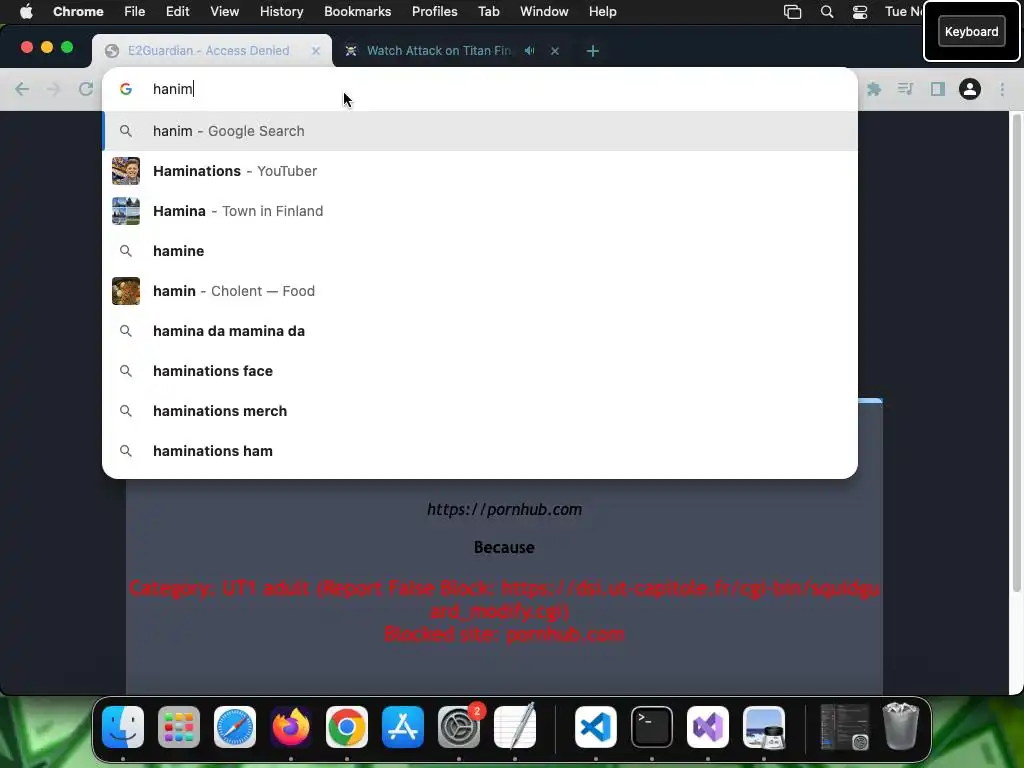
Task: Reload the current page
Action: point(86,89)
